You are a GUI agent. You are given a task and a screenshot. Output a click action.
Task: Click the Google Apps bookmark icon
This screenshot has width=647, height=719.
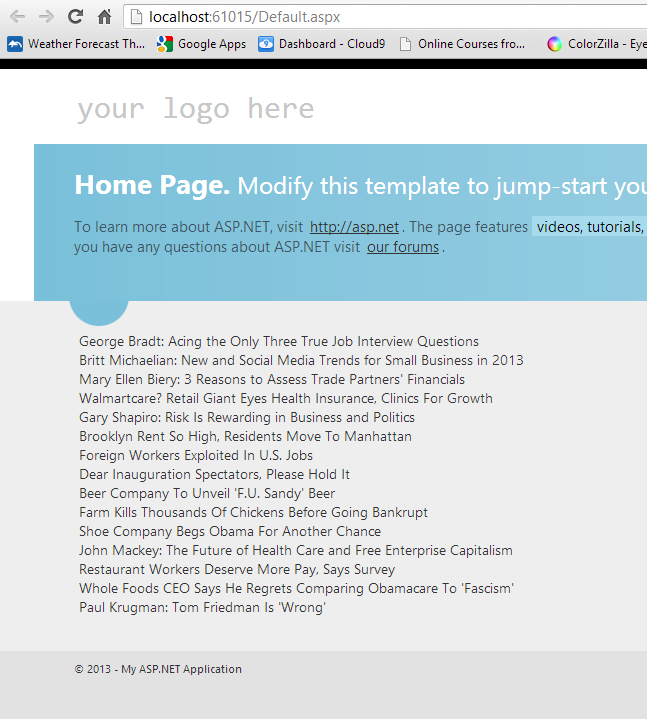165,44
